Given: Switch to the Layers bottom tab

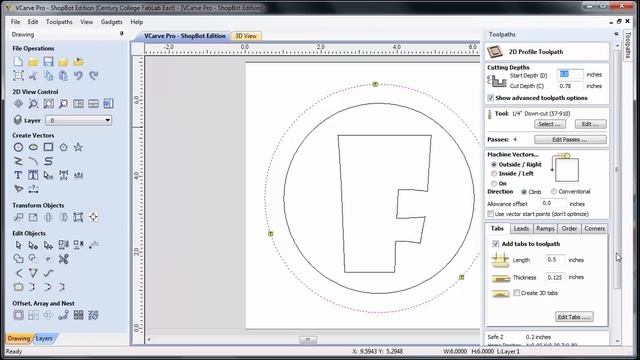Looking at the screenshot, I should 44,338.
